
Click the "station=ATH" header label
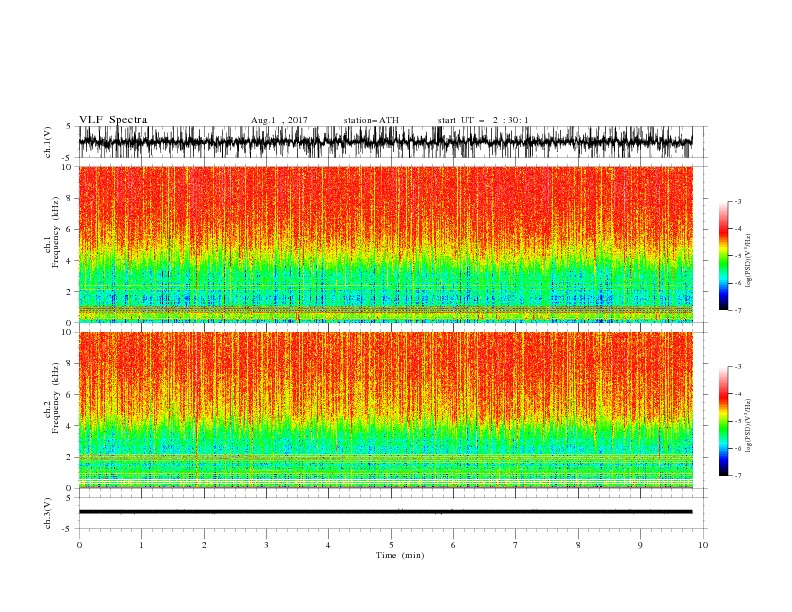(371, 120)
